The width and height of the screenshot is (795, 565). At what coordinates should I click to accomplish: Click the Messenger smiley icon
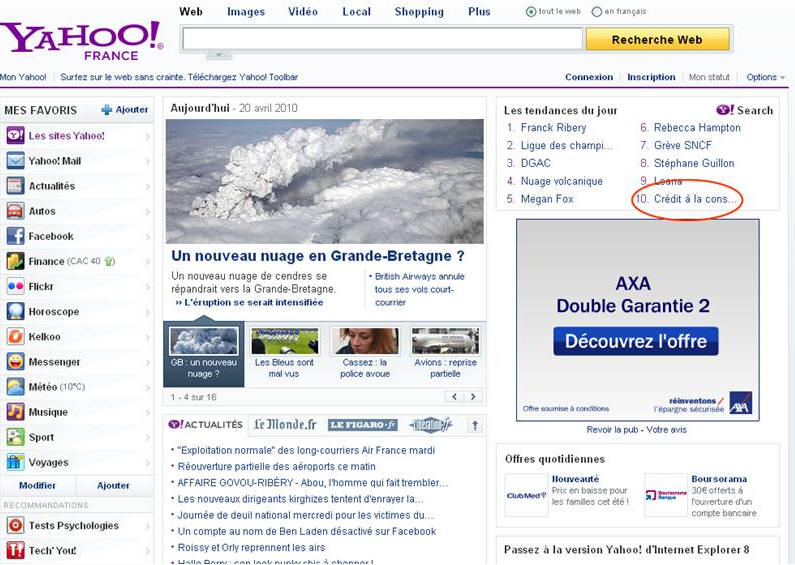15,362
